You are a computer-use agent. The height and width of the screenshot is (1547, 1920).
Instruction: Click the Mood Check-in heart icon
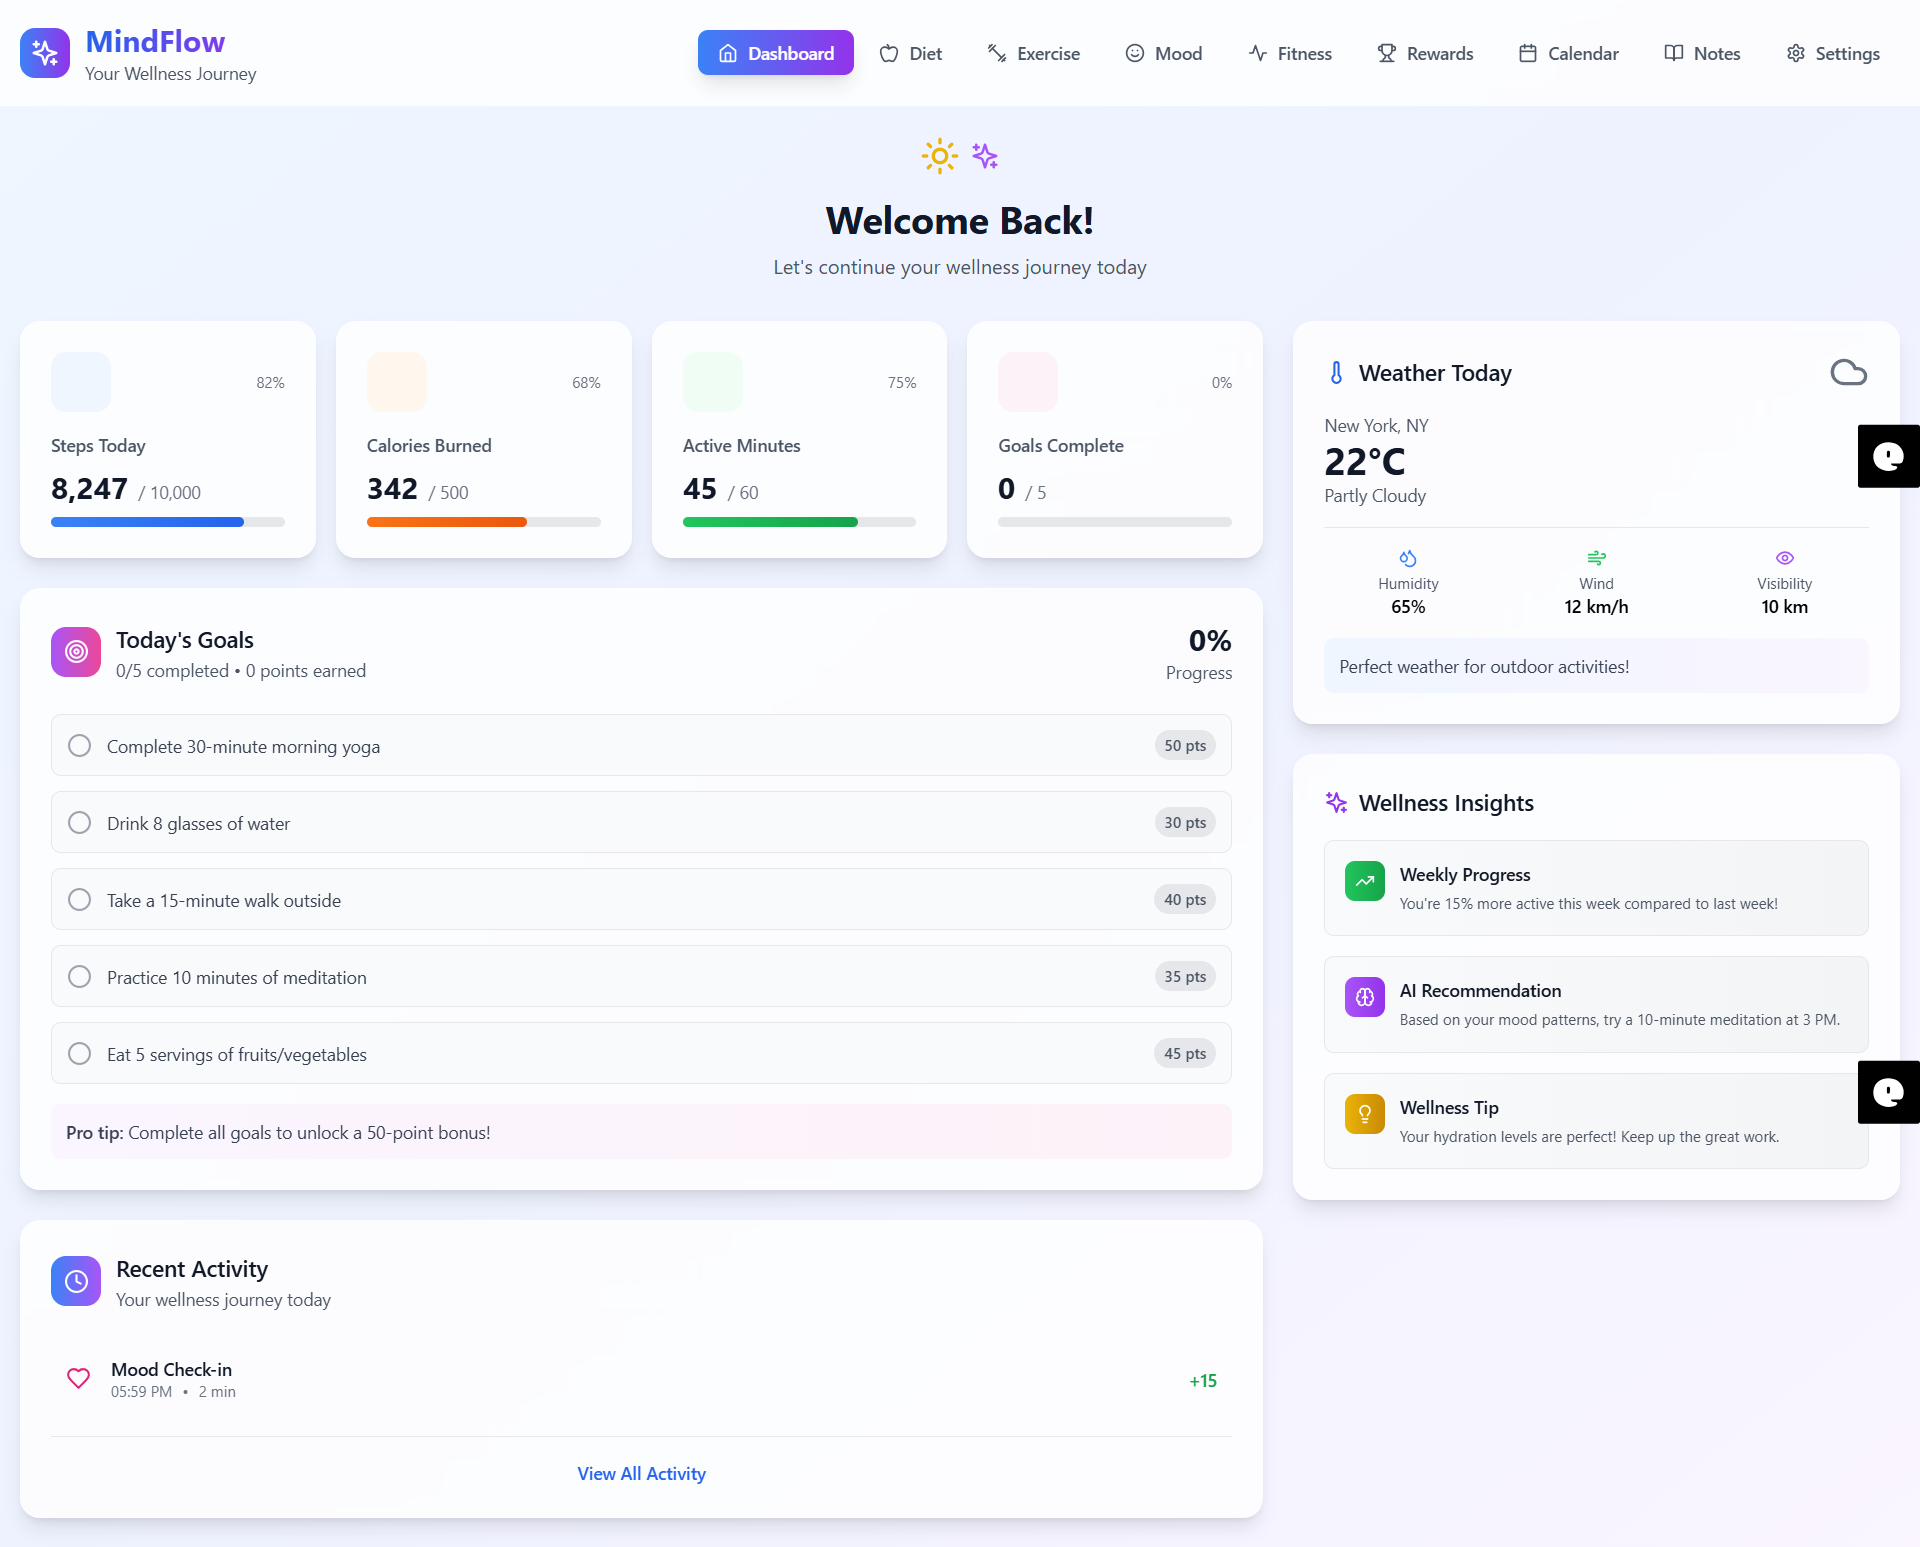coord(78,1379)
